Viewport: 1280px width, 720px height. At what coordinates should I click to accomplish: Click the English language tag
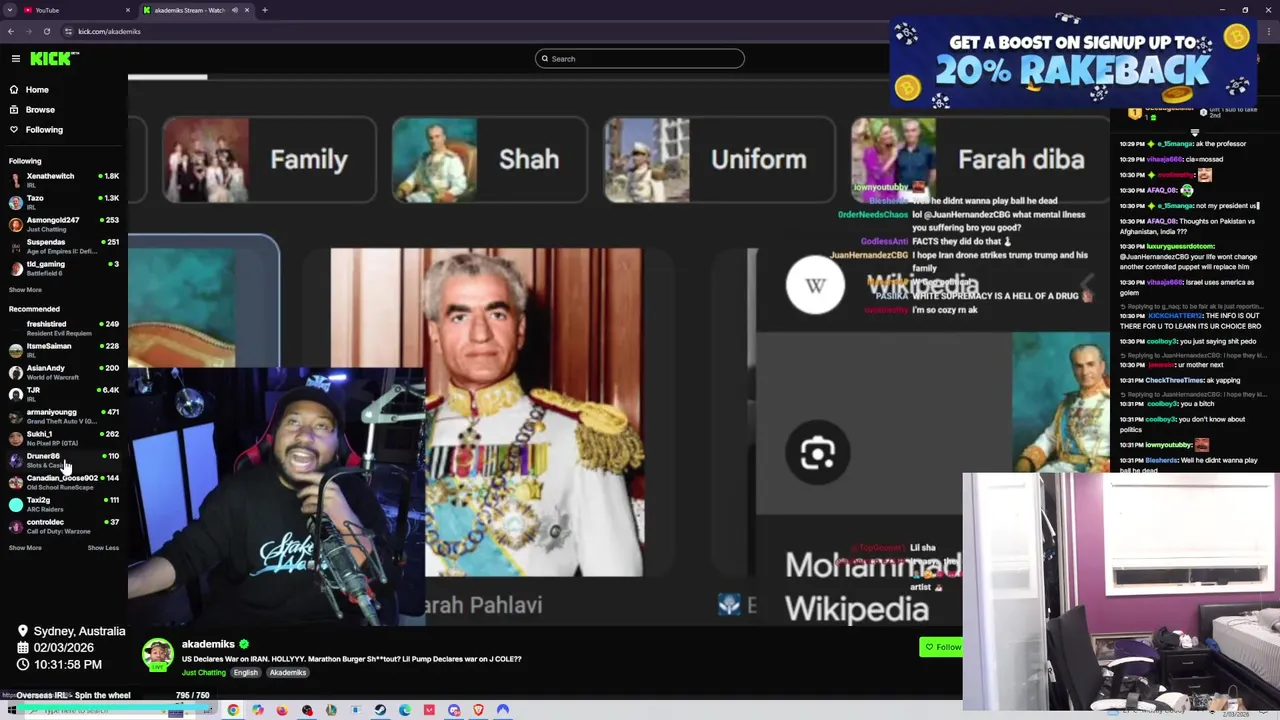point(245,673)
